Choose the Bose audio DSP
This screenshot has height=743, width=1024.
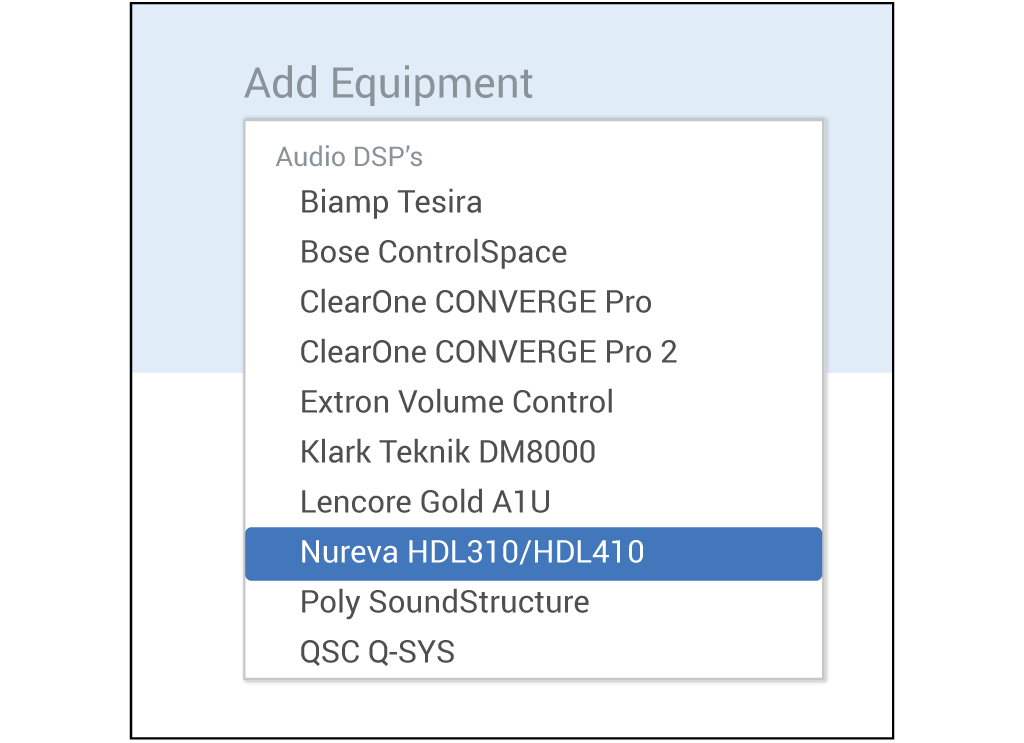coord(433,252)
